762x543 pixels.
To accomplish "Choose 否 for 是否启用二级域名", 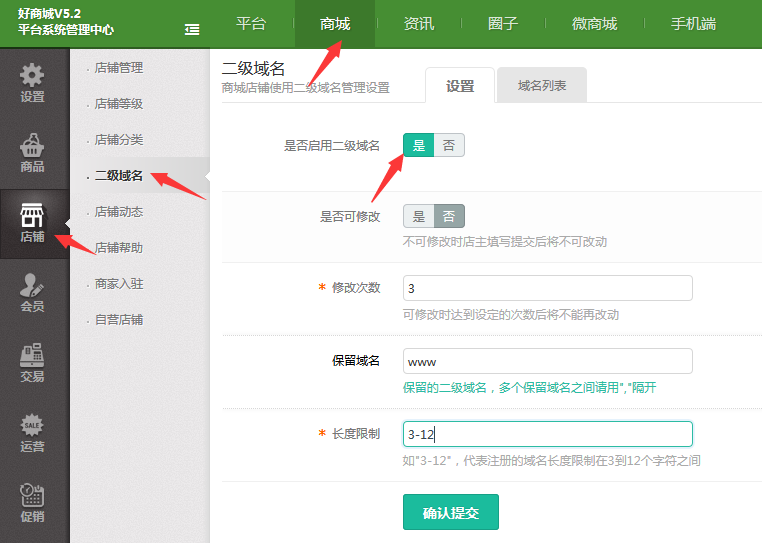I will point(449,145).
